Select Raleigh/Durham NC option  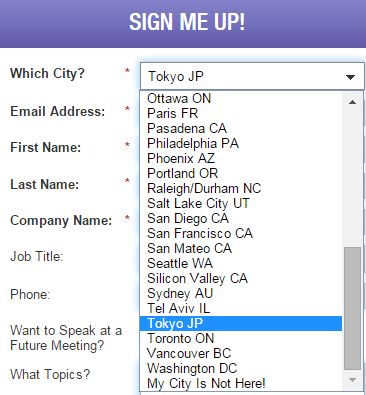241,188
